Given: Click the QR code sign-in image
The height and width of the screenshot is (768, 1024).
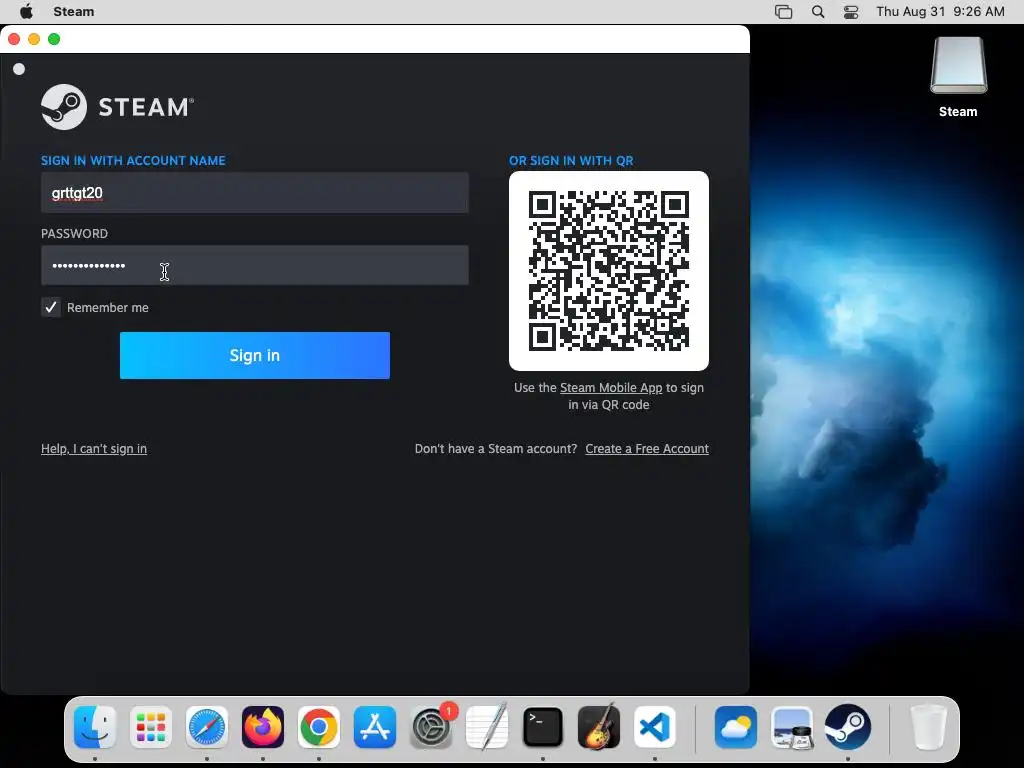Looking at the screenshot, I should point(609,271).
